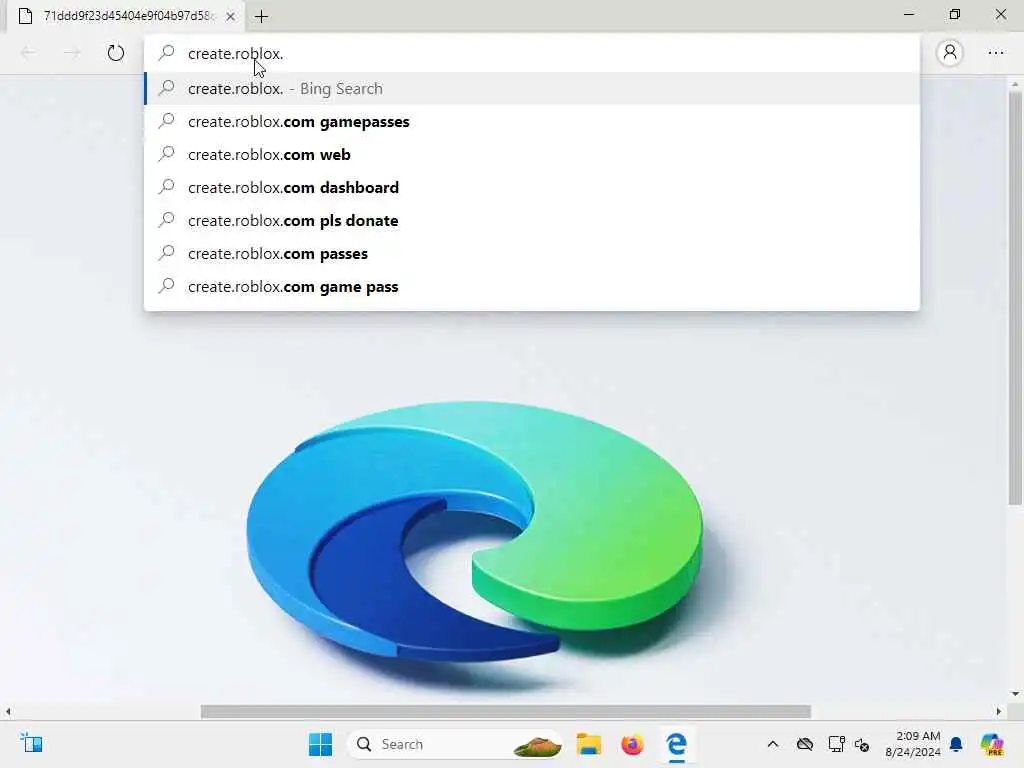This screenshot has height=768, width=1024.
Task: Open Settings and more ellipsis menu
Action: [x=995, y=53]
